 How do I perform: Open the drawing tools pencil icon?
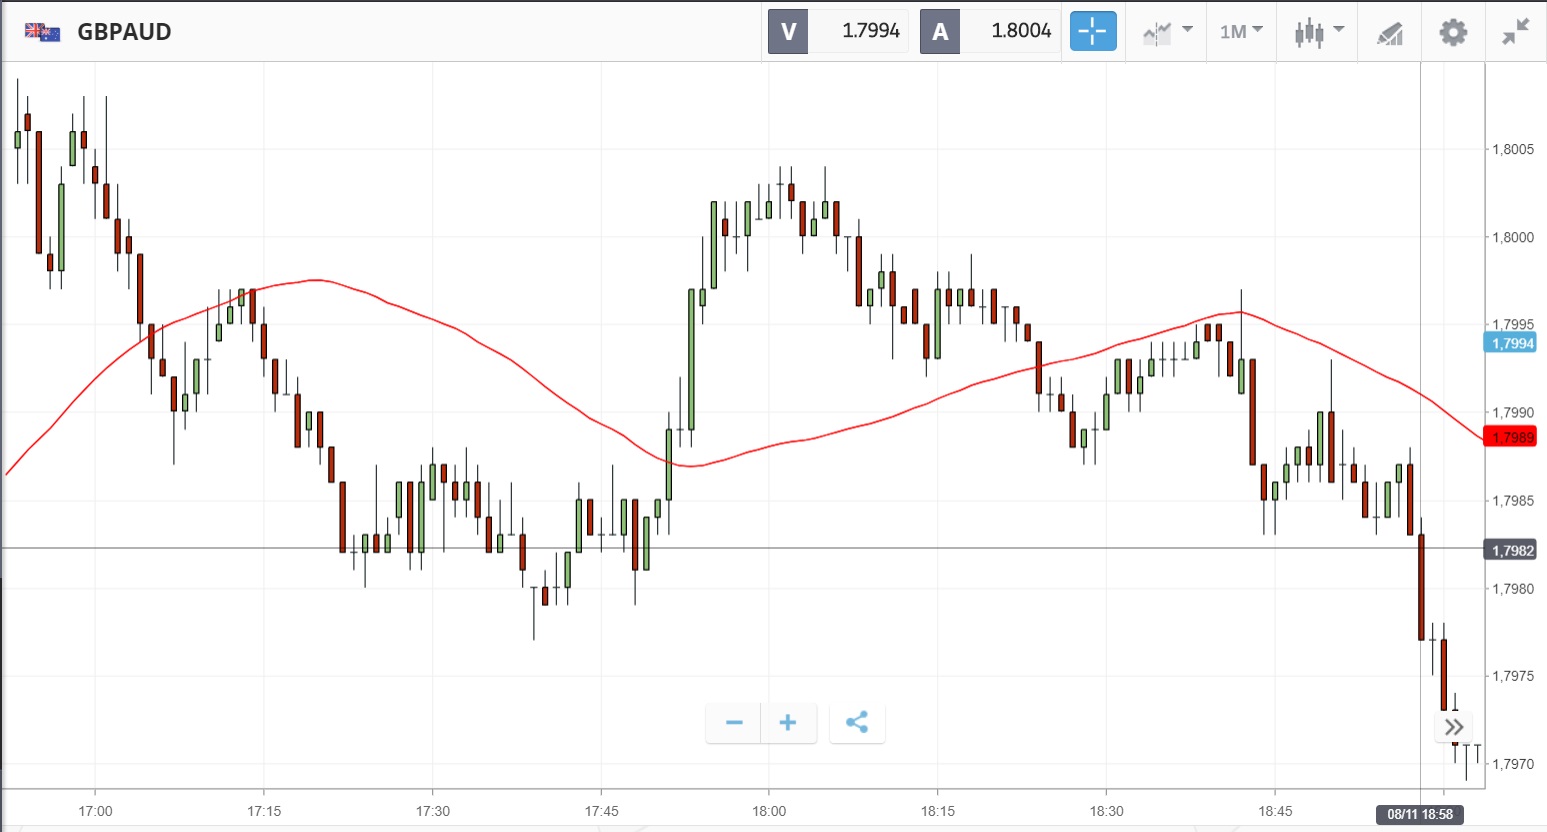(x=1390, y=33)
